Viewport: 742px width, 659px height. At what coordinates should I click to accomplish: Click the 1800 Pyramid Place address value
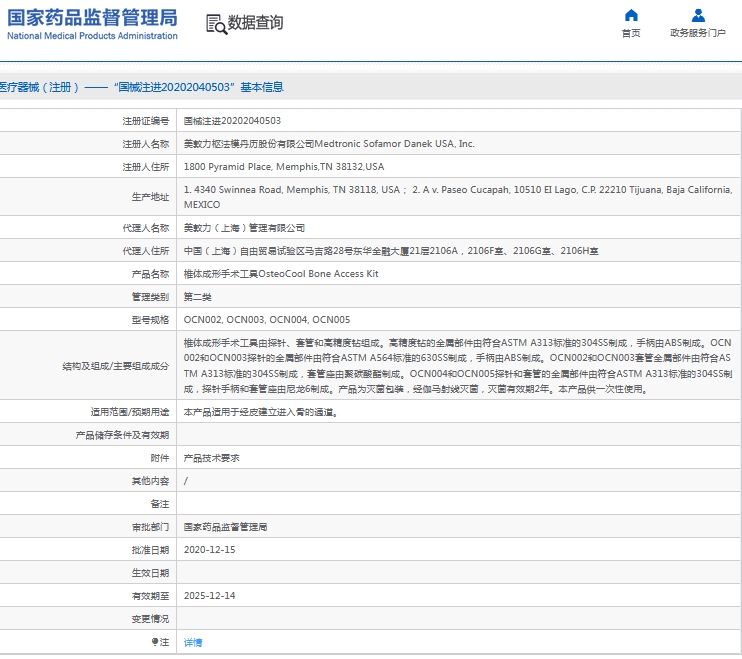tap(284, 167)
